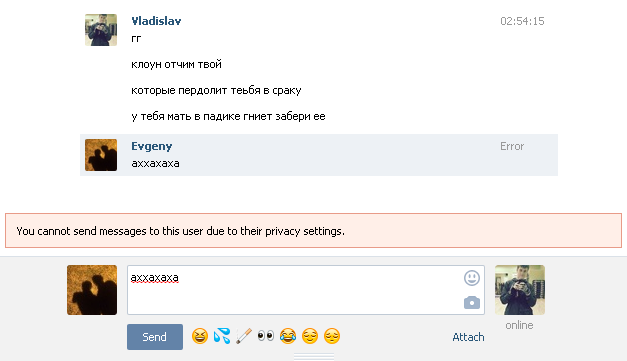Screen dimensions: 627x361
Task: Open the emoji picker smiley icon
Action: [472, 278]
